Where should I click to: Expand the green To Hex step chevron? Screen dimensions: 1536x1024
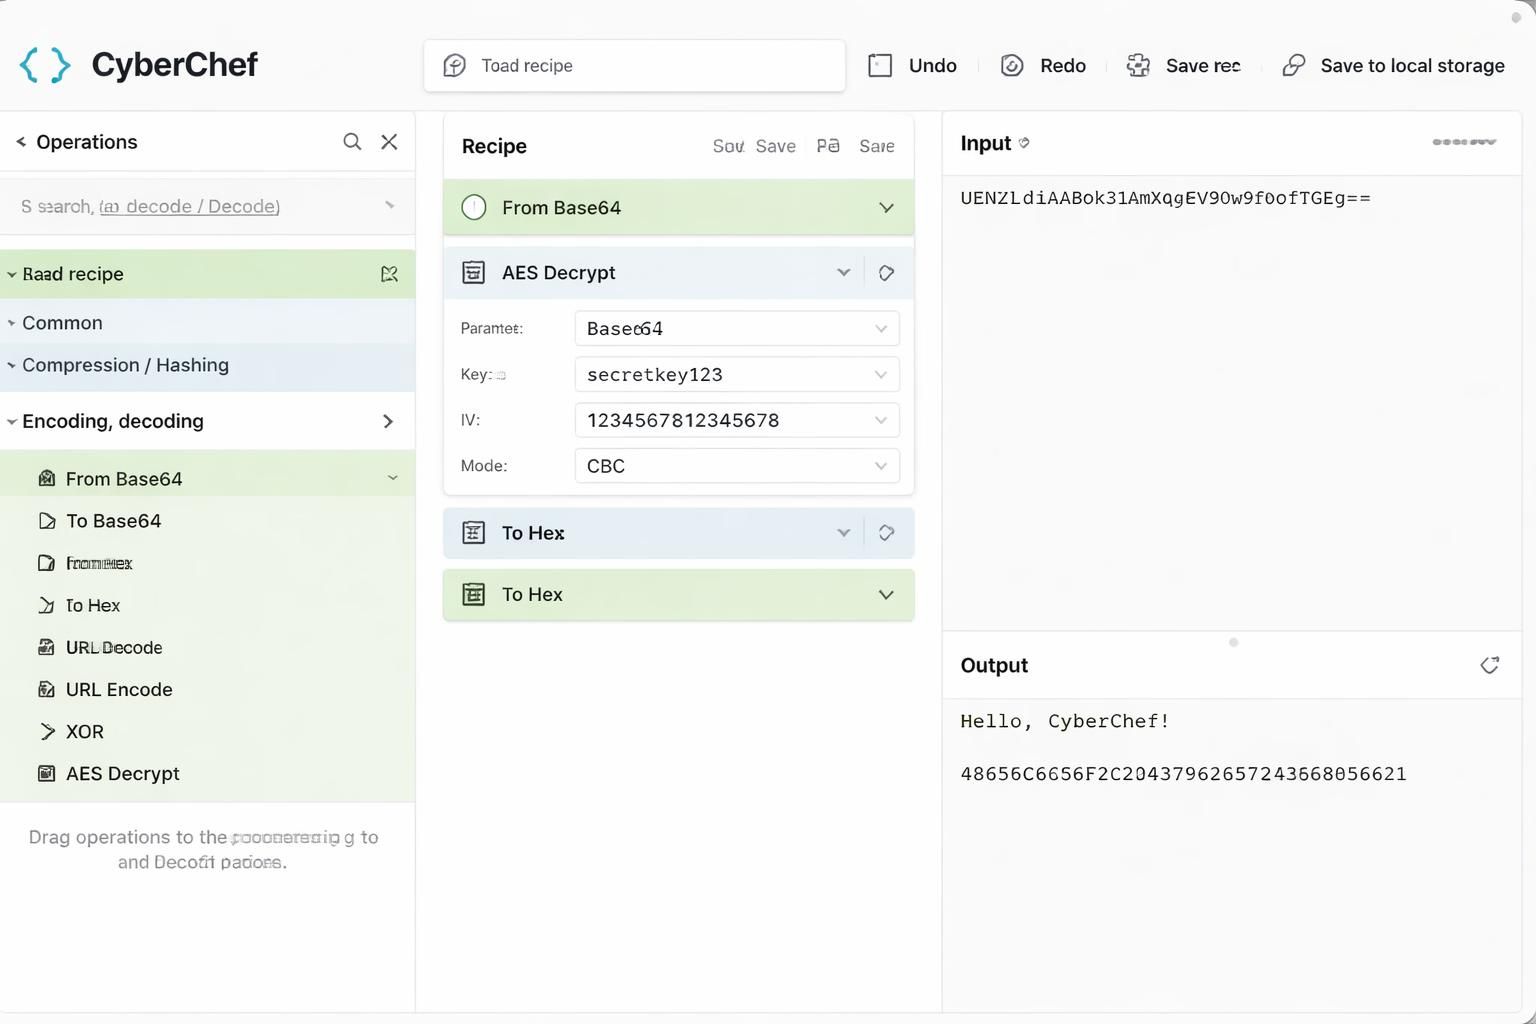click(886, 595)
